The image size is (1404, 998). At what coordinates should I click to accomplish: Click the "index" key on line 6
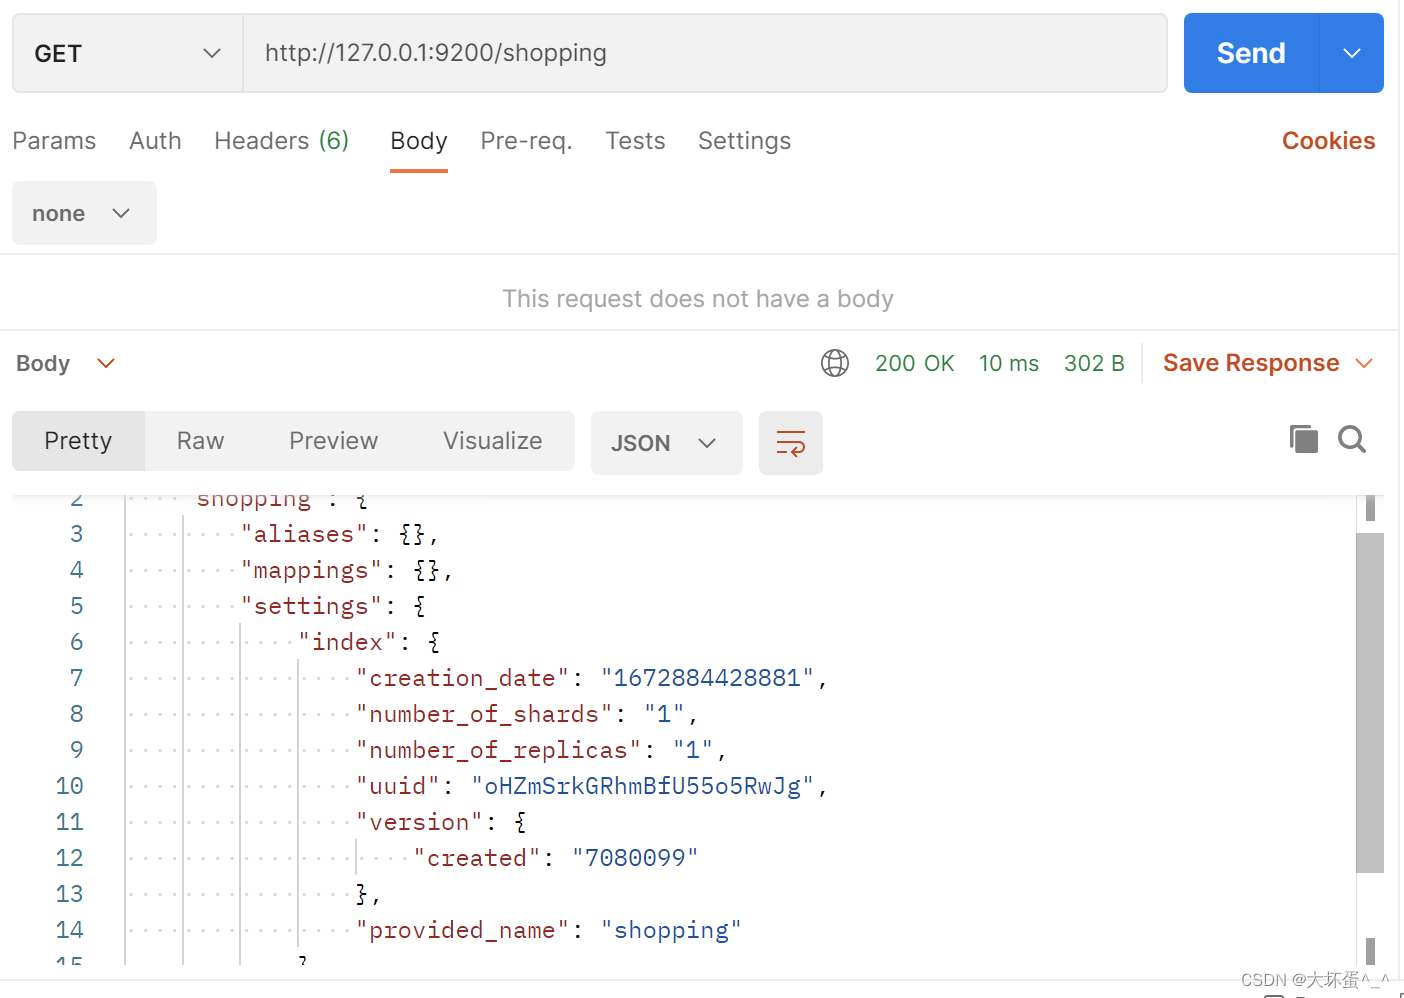(347, 642)
